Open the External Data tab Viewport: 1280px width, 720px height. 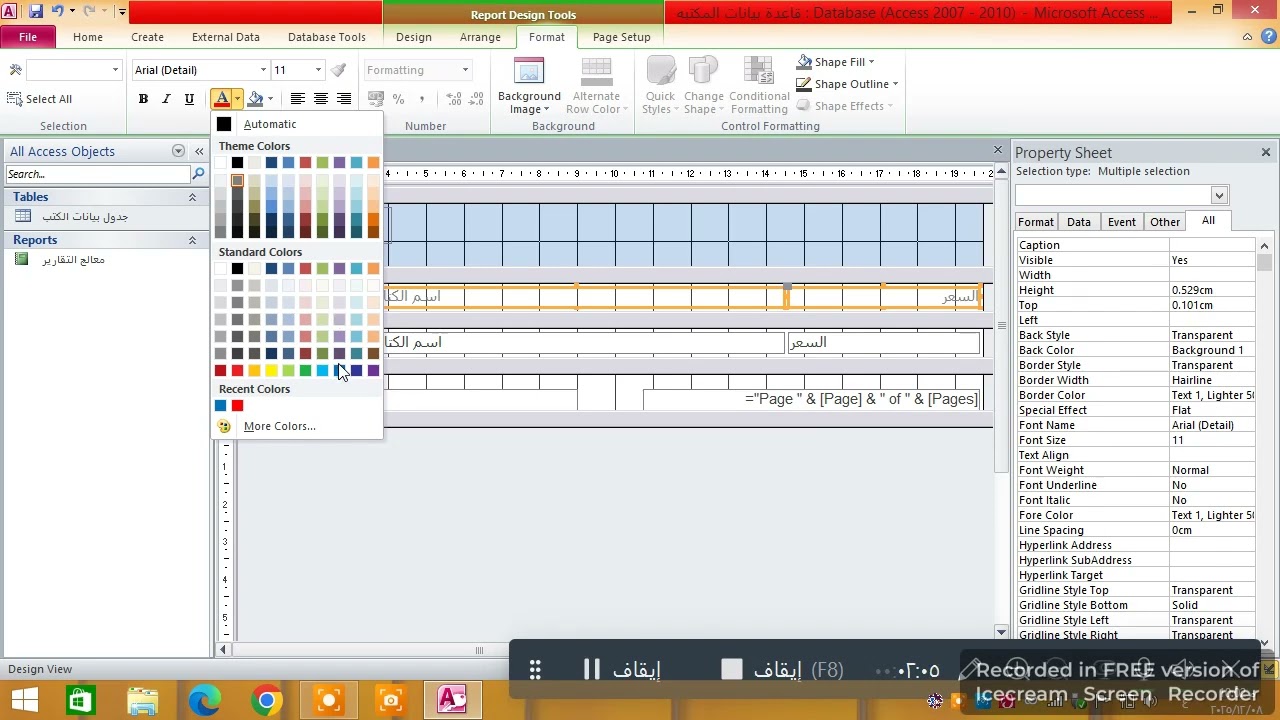226,37
